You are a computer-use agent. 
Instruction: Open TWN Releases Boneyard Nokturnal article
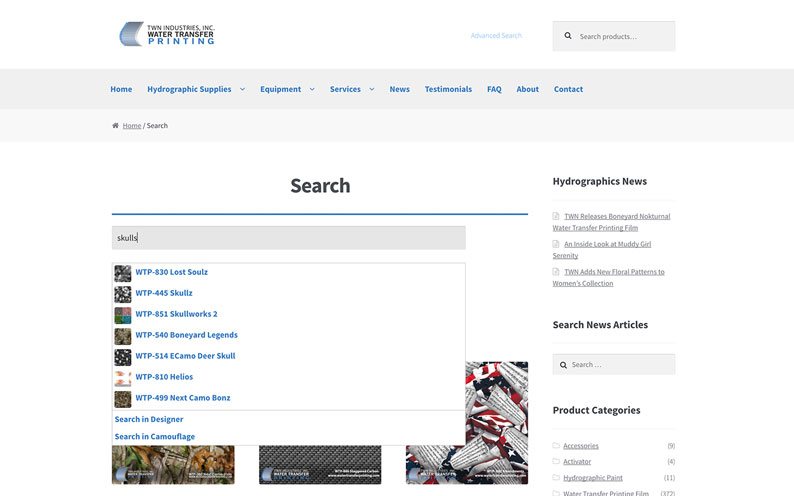(x=611, y=222)
